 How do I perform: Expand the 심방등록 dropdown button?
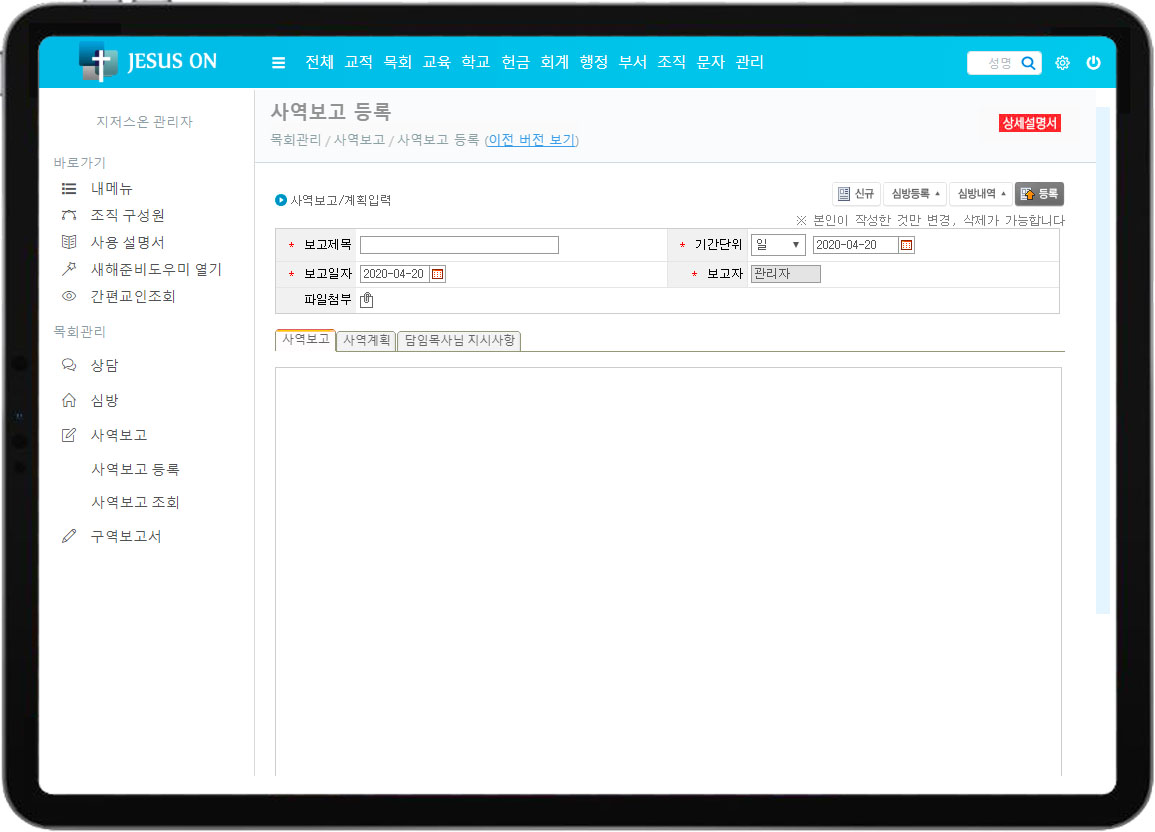914,194
